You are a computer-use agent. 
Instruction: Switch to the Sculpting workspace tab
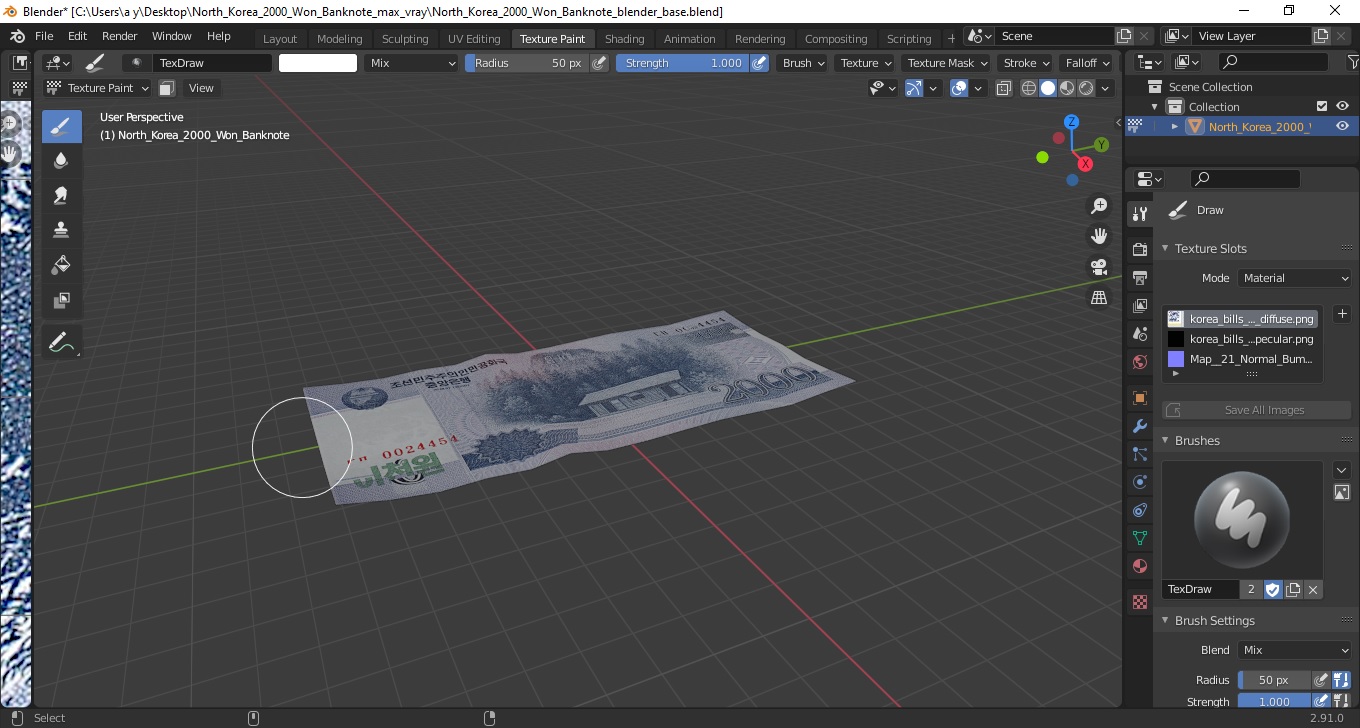[405, 39]
